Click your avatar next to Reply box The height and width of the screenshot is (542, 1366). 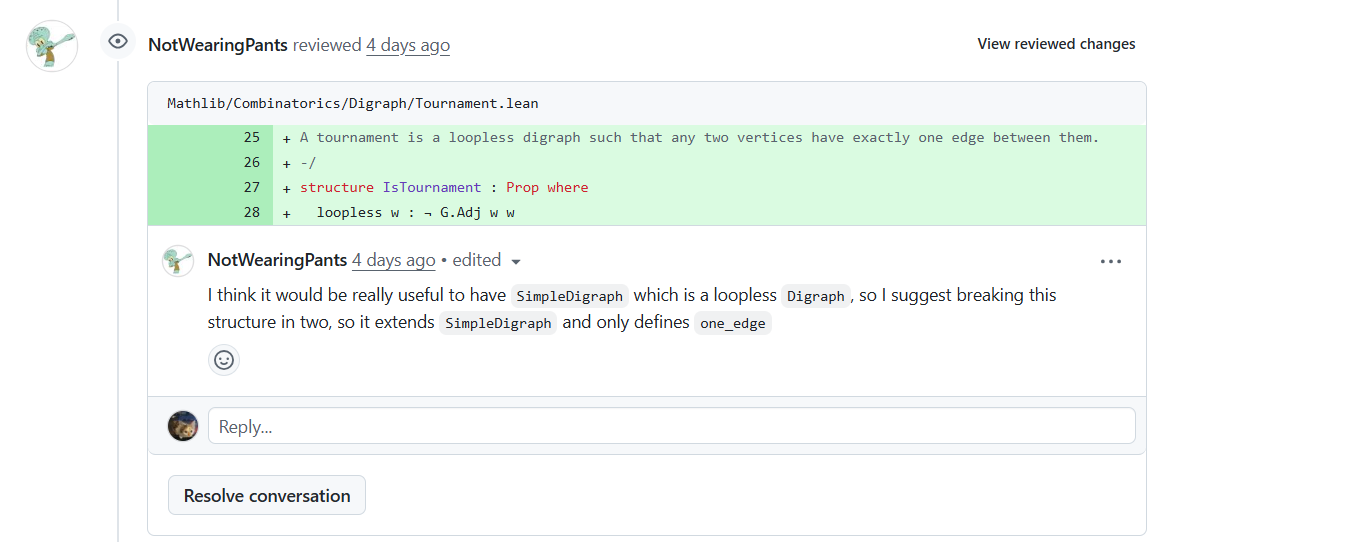[182, 426]
